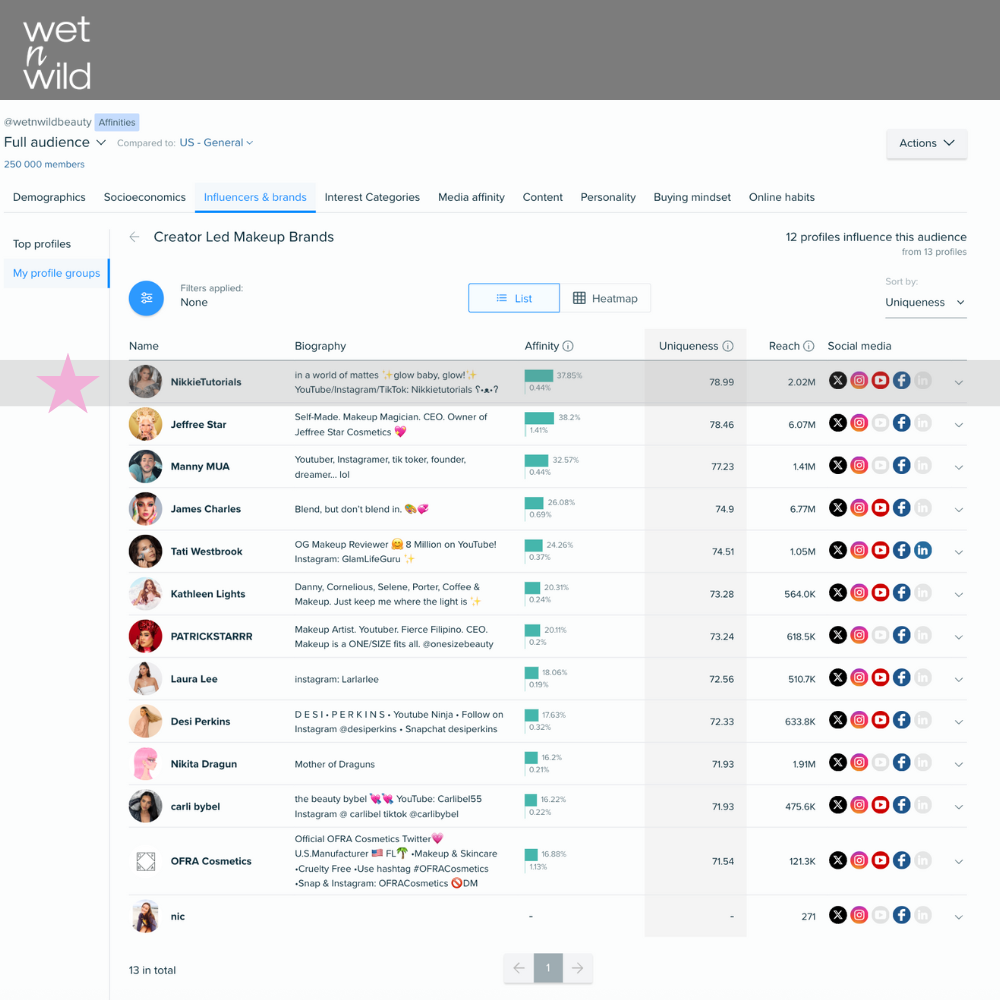Open NikkieTutorials YouTube icon
This screenshot has width=1000, height=1000.
point(880,381)
